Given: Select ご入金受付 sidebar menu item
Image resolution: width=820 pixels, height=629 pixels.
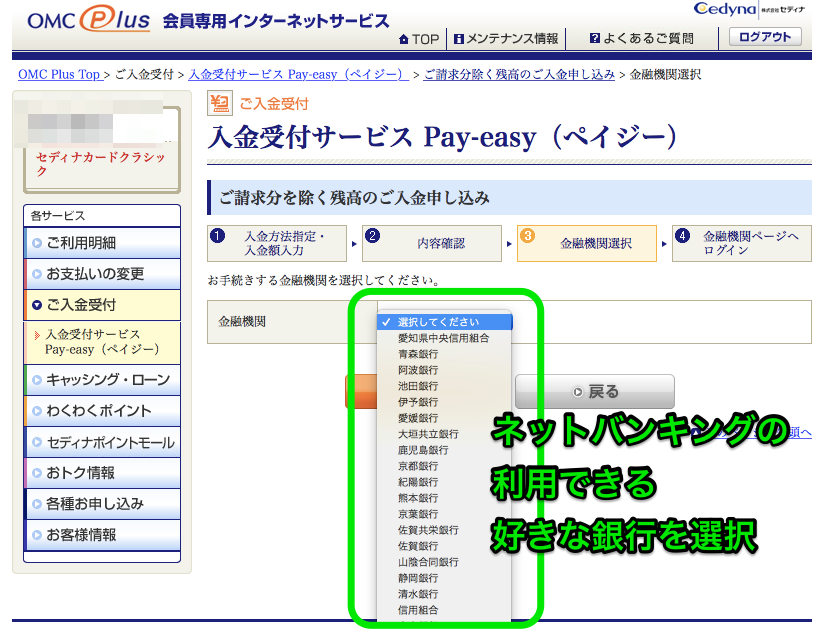Looking at the screenshot, I should [x=102, y=304].
